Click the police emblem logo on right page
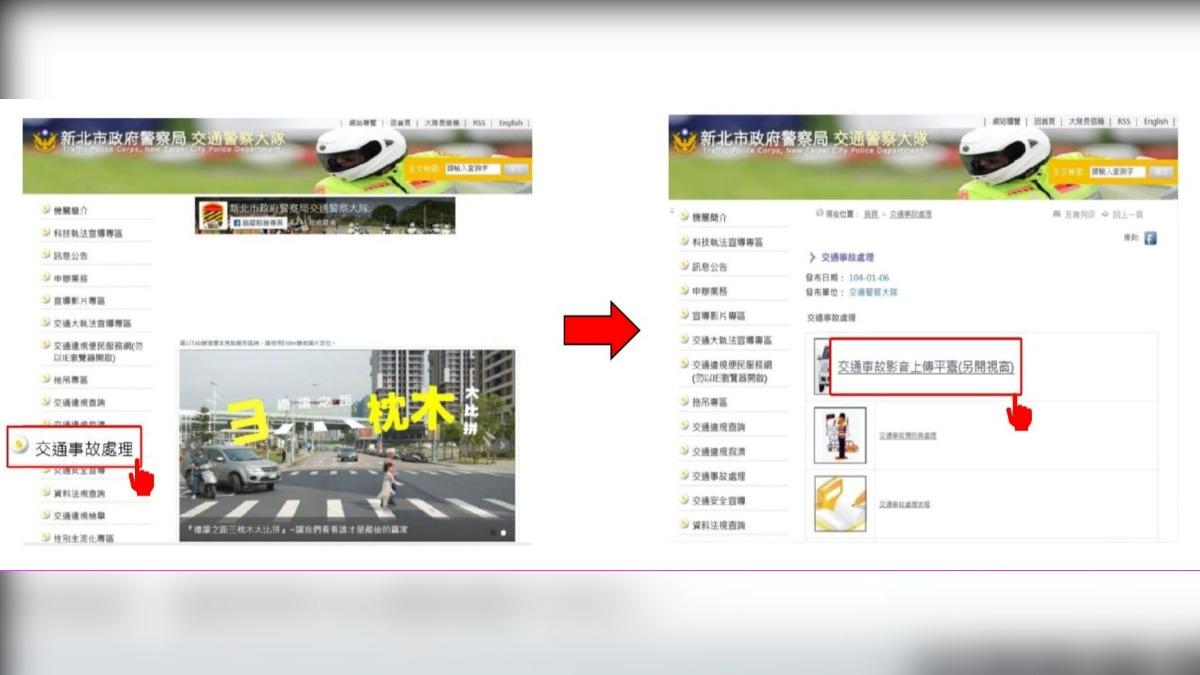This screenshot has height=675, width=1200. (x=684, y=140)
